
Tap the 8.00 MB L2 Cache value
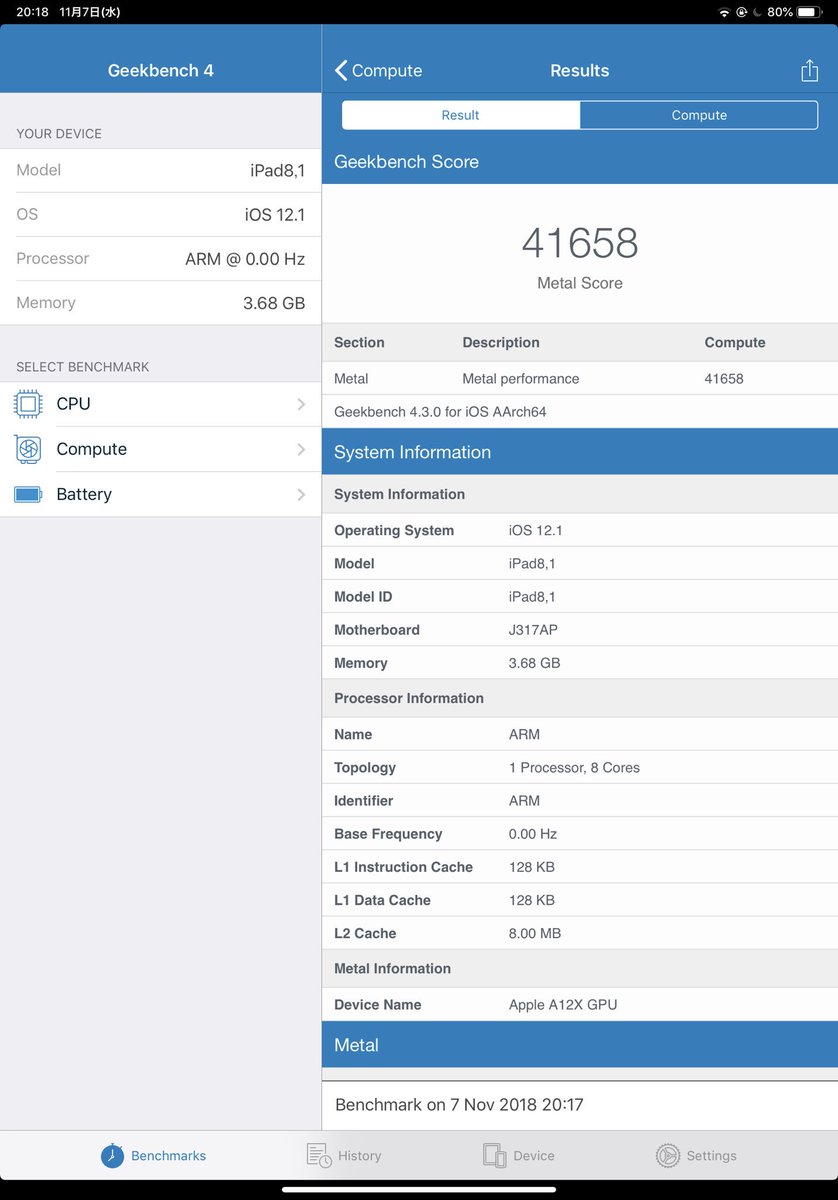[535, 933]
